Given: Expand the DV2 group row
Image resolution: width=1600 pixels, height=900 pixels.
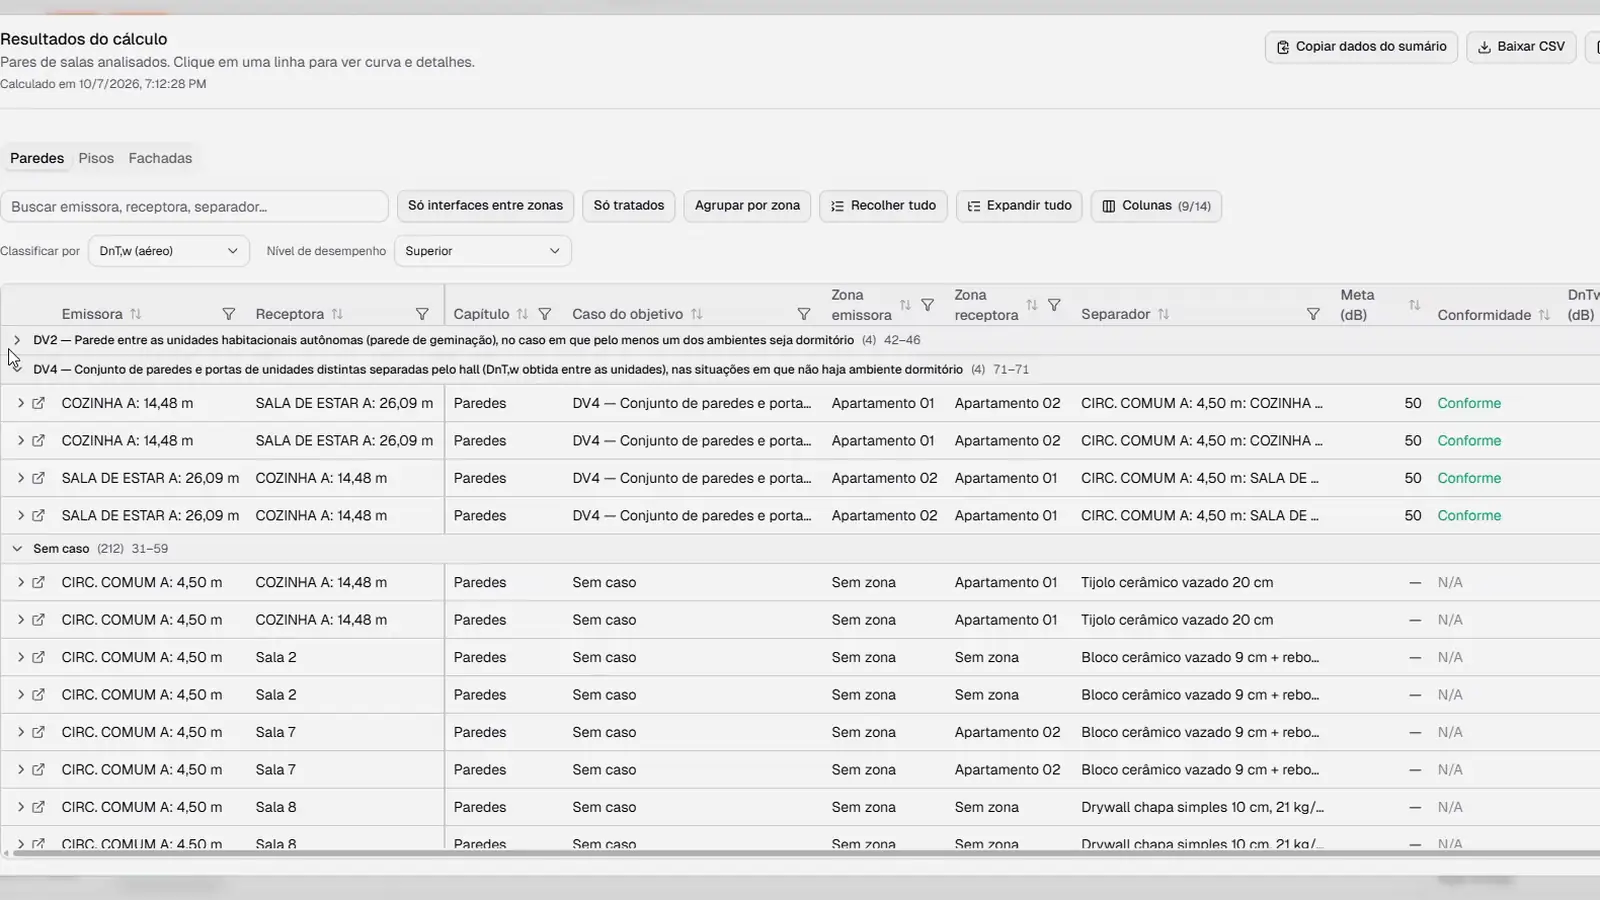Looking at the screenshot, I should pyautogui.click(x=17, y=340).
